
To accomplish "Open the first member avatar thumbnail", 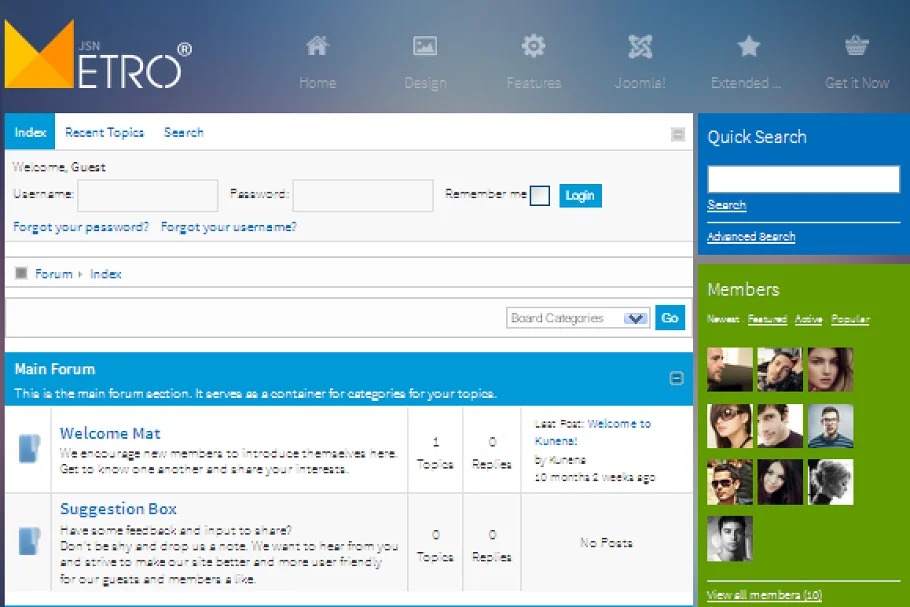I will (729, 370).
